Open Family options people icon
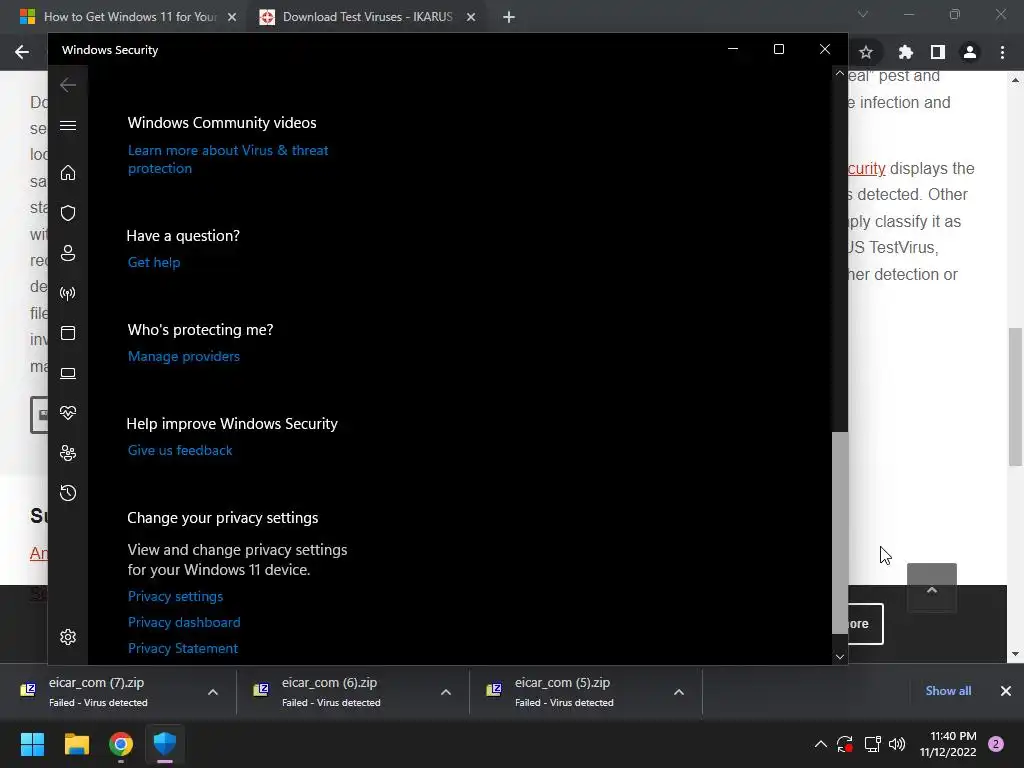Image resolution: width=1024 pixels, height=768 pixels. pos(68,453)
